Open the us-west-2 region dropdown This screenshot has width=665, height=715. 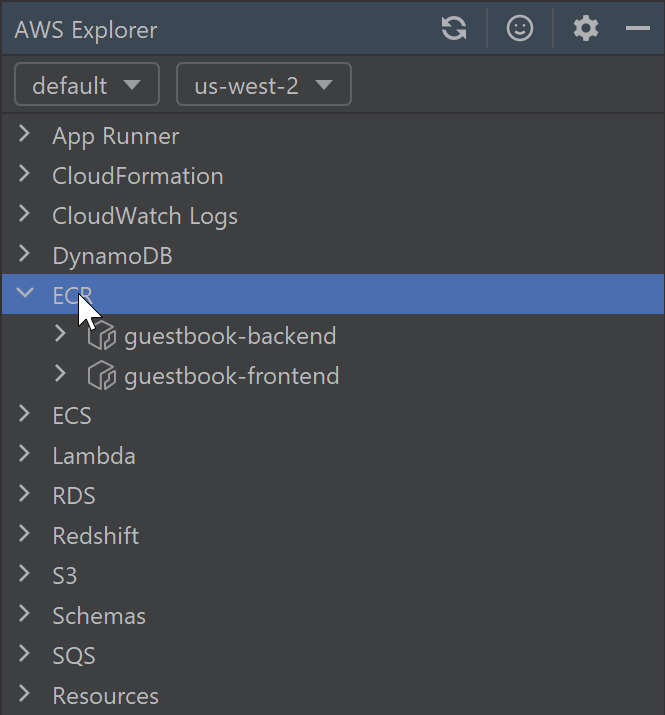[264, 85]
